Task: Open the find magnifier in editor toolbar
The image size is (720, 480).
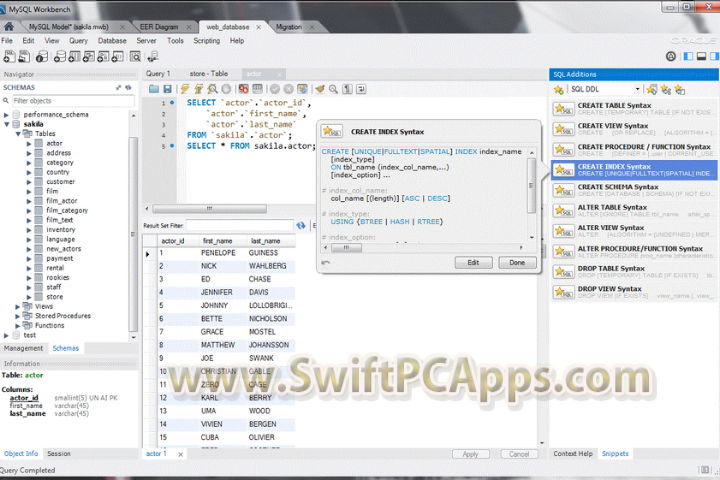Action: coord(333,89)
